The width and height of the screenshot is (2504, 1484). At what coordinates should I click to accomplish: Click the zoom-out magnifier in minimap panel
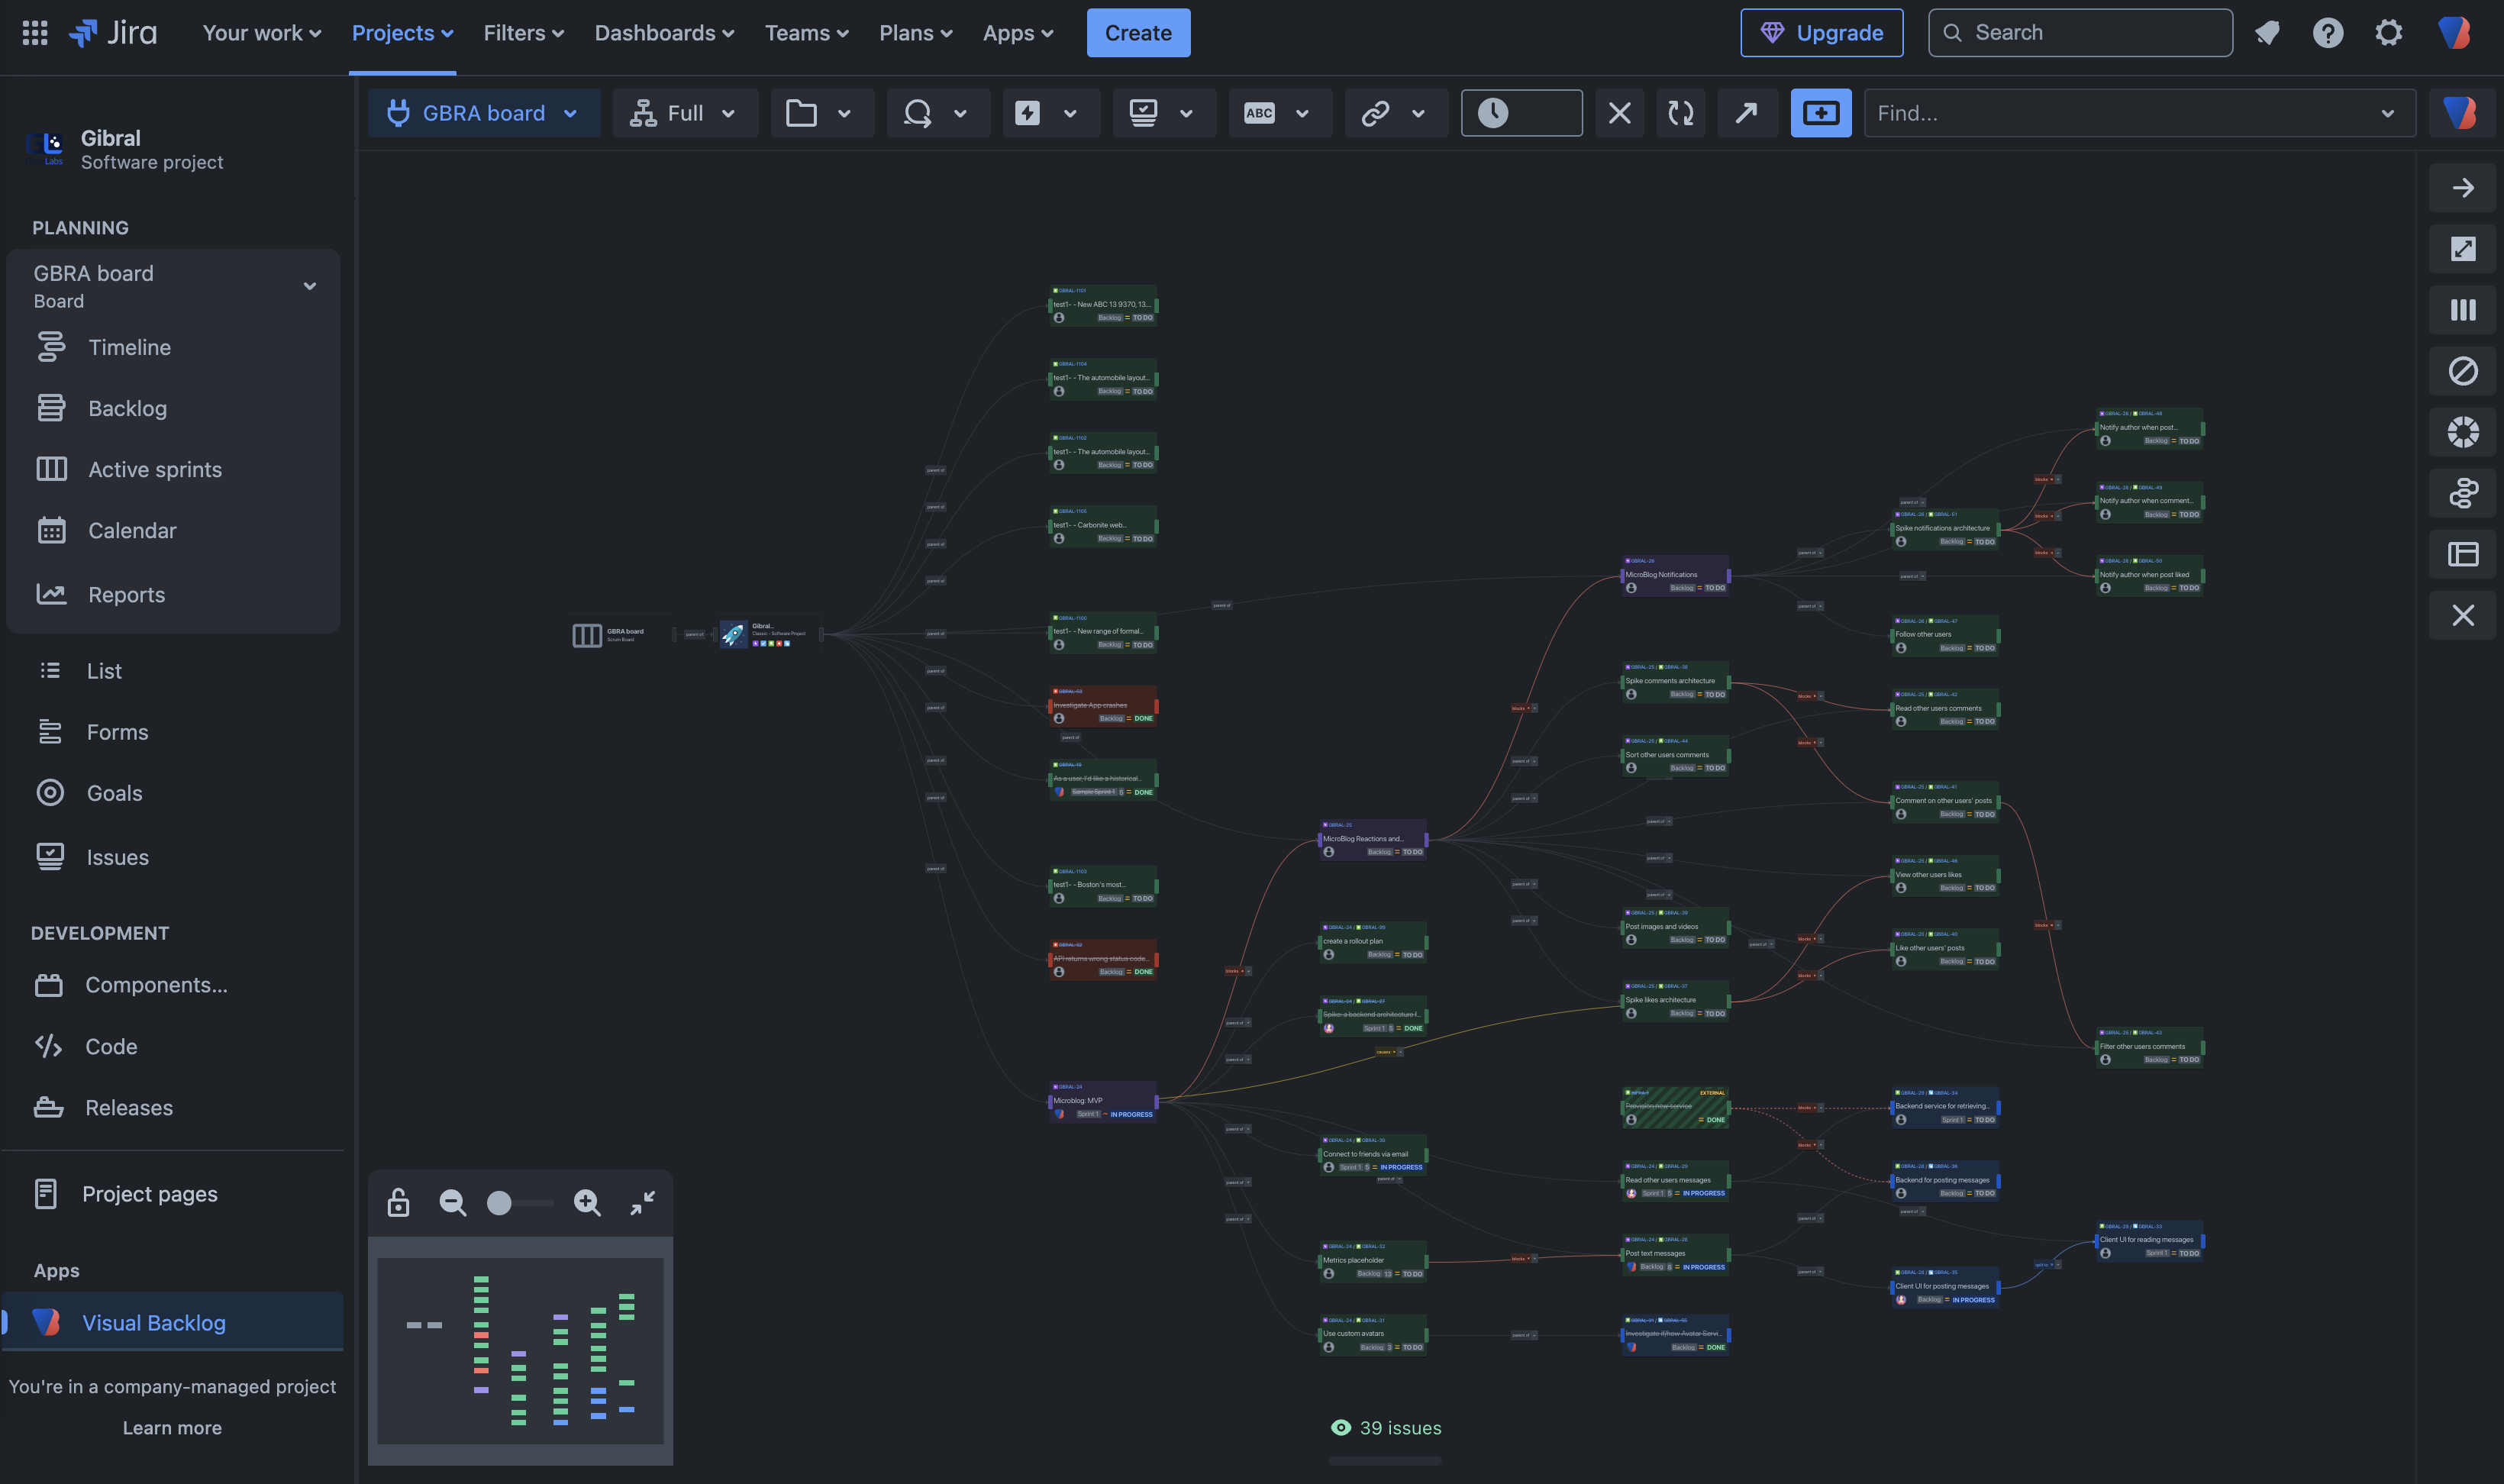pyautogui.click(x=453, y=1203)
